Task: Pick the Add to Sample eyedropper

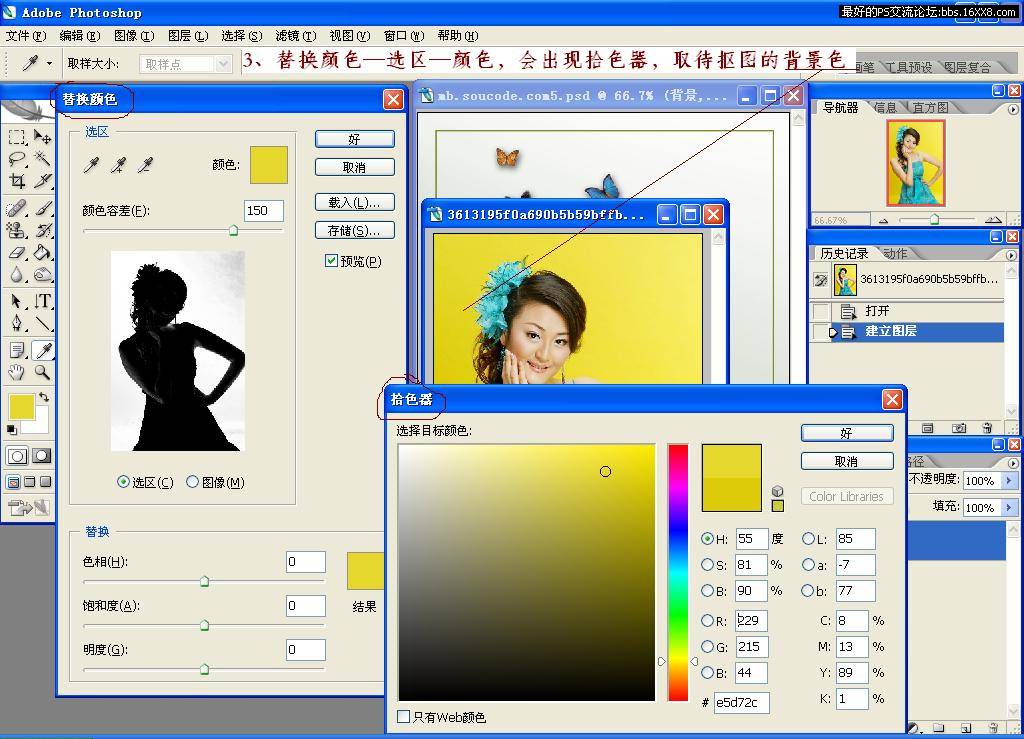Action: coord(118,165)
